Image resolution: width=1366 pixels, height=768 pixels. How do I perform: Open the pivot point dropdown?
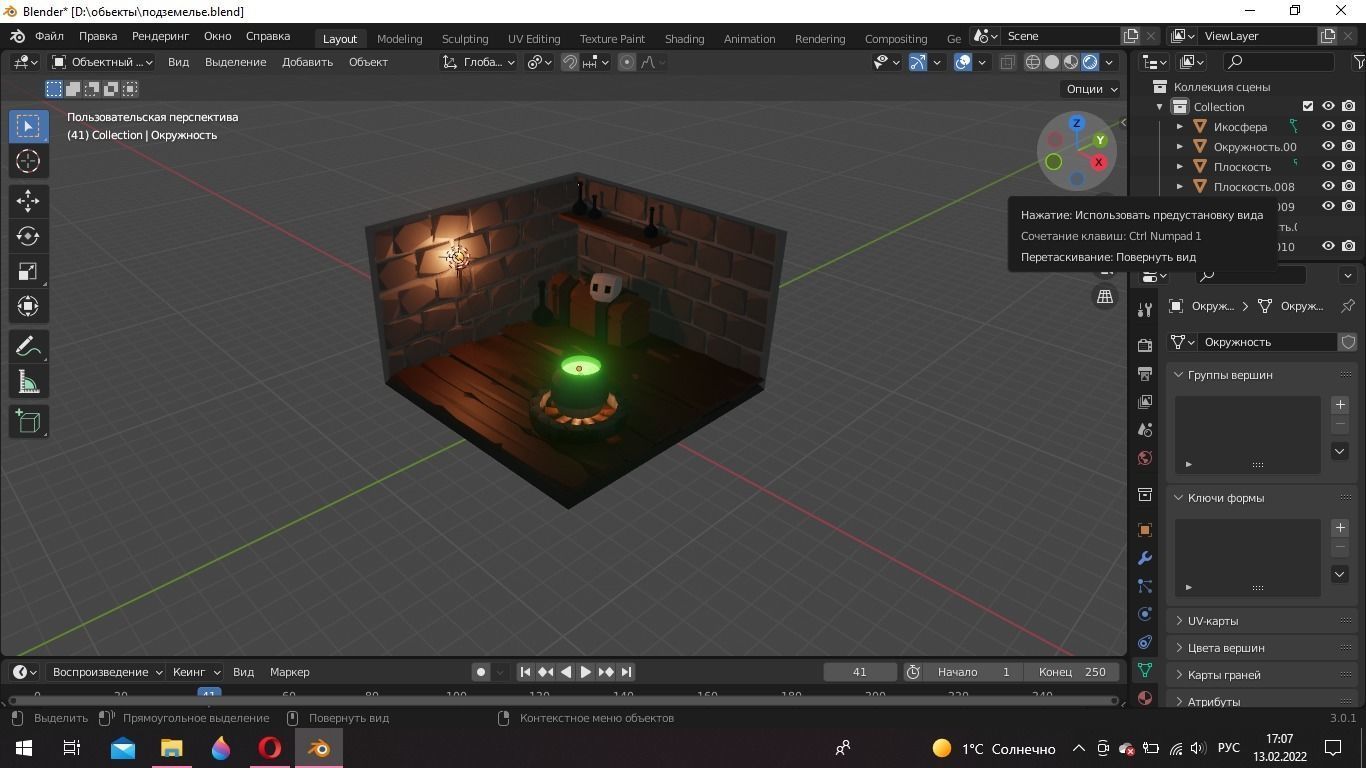click(x=540, y=62)
